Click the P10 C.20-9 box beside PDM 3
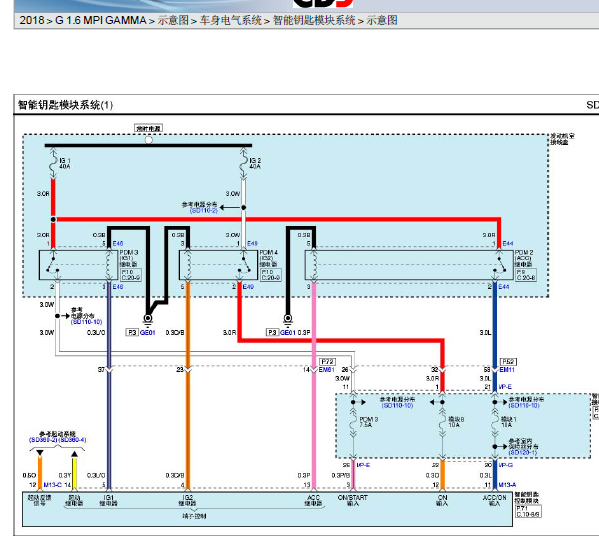The width and height of the screenshot is (599, 554). (131, 275)
